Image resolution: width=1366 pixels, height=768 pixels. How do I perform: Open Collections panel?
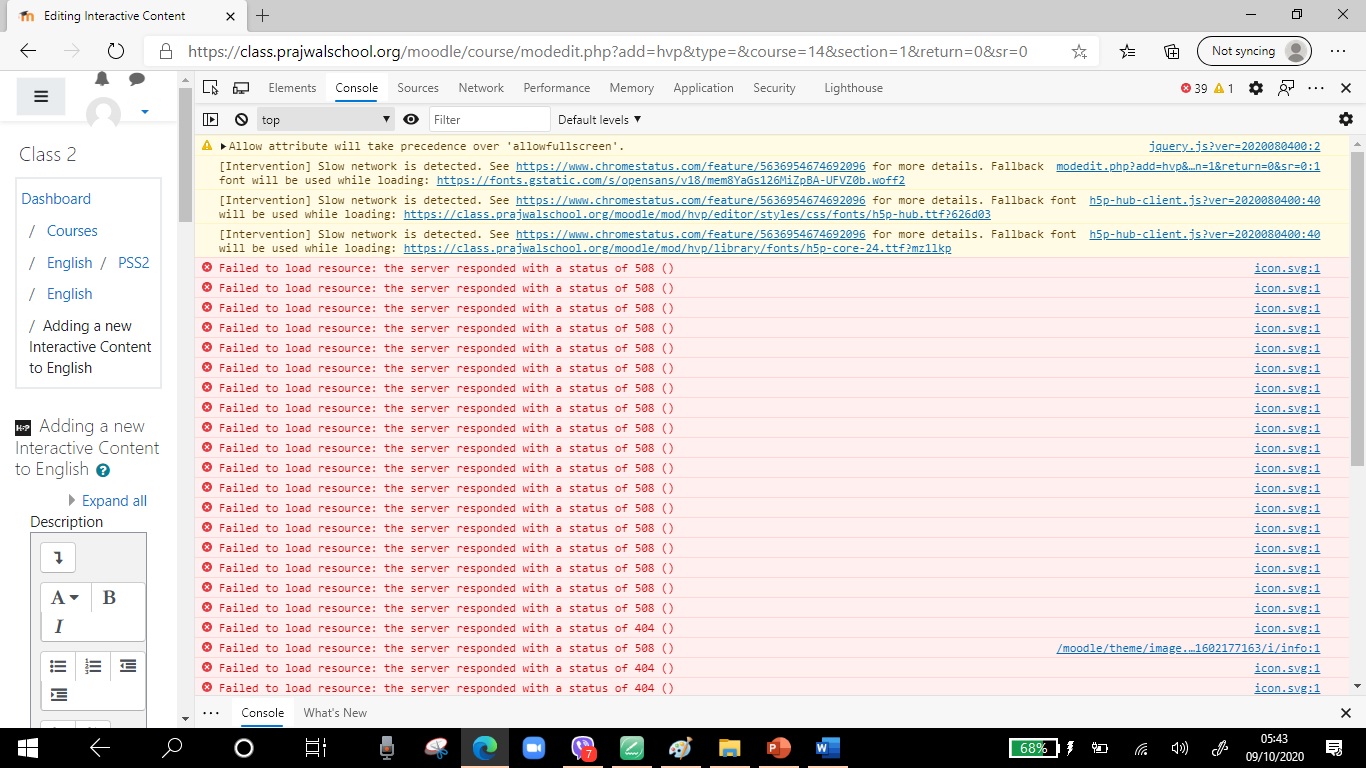(x=1172, y=51)
